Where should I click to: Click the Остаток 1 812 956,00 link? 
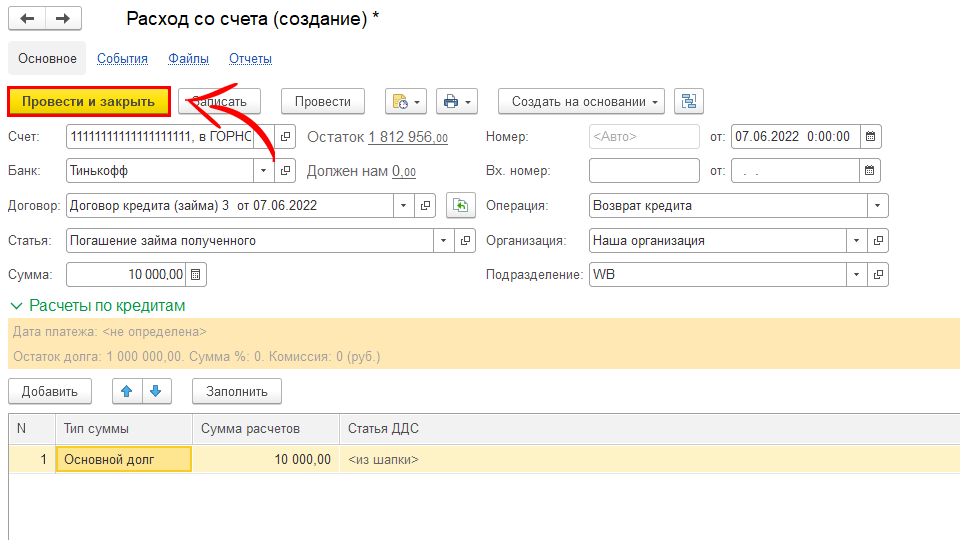tap(408, 137)
